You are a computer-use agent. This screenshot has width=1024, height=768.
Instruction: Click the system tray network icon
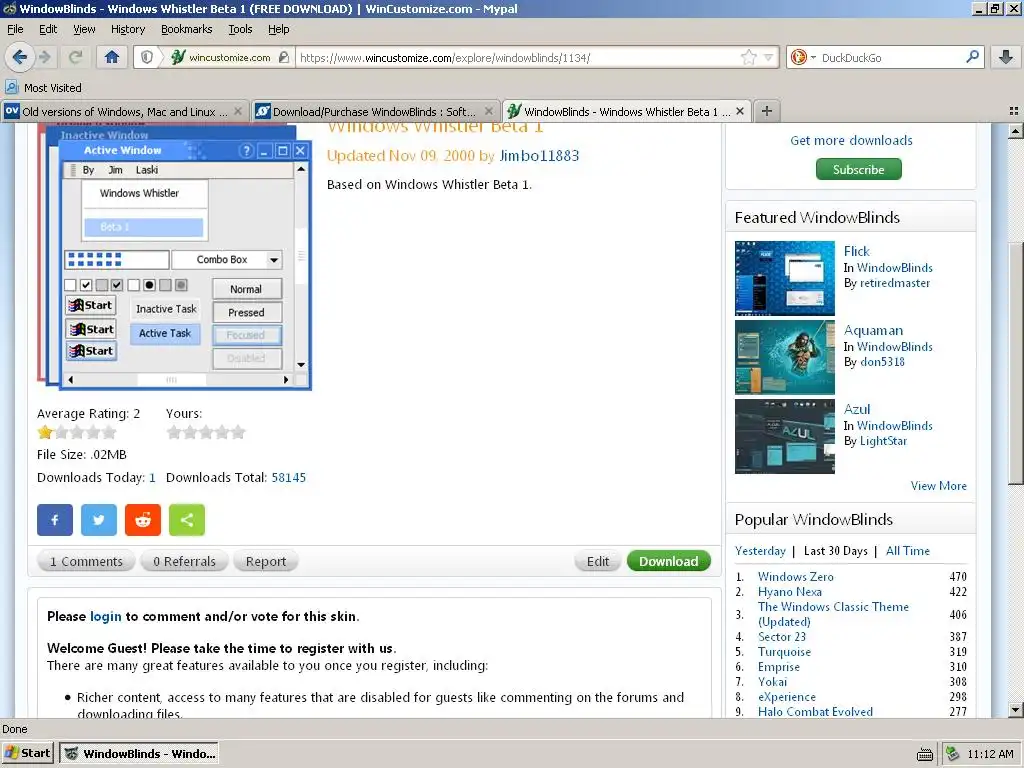coord(952,754)
